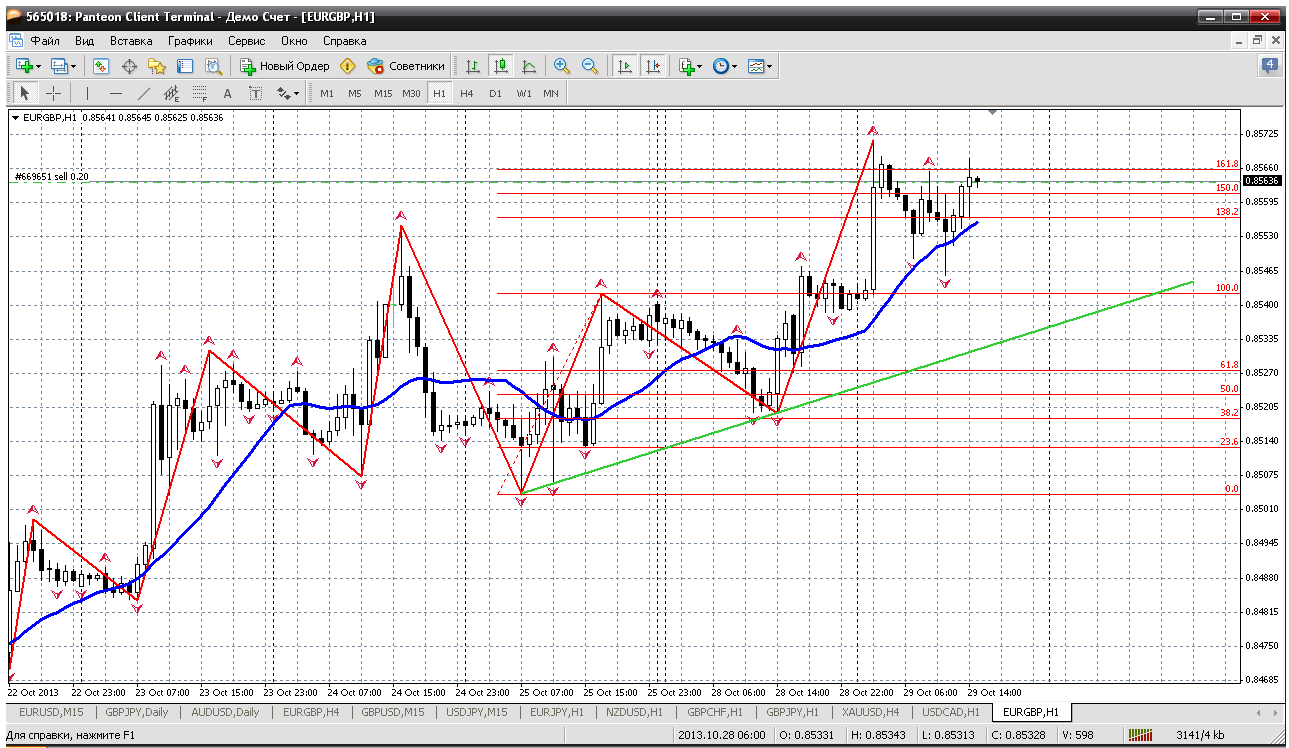Select the horizontal line drawing tool
The image size is (1289, 748).
[x=115, y=93]
